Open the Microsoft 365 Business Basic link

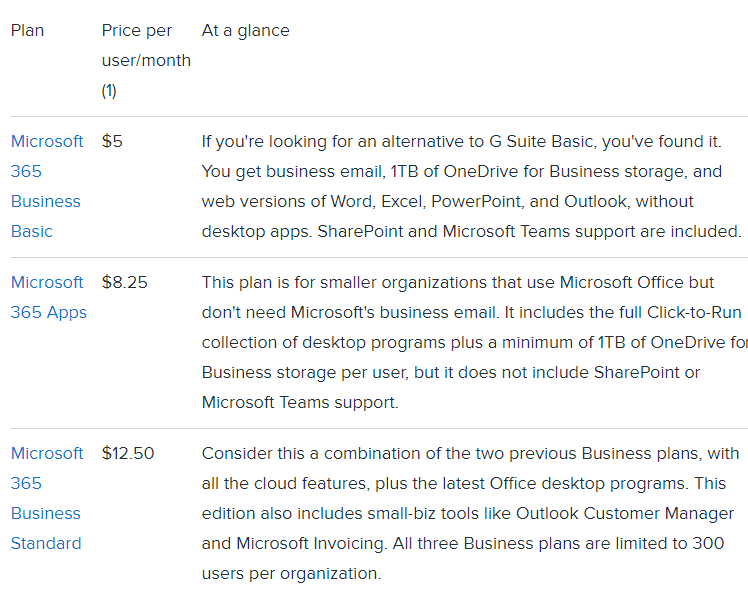pyautogui.click(x=47, y=186)
